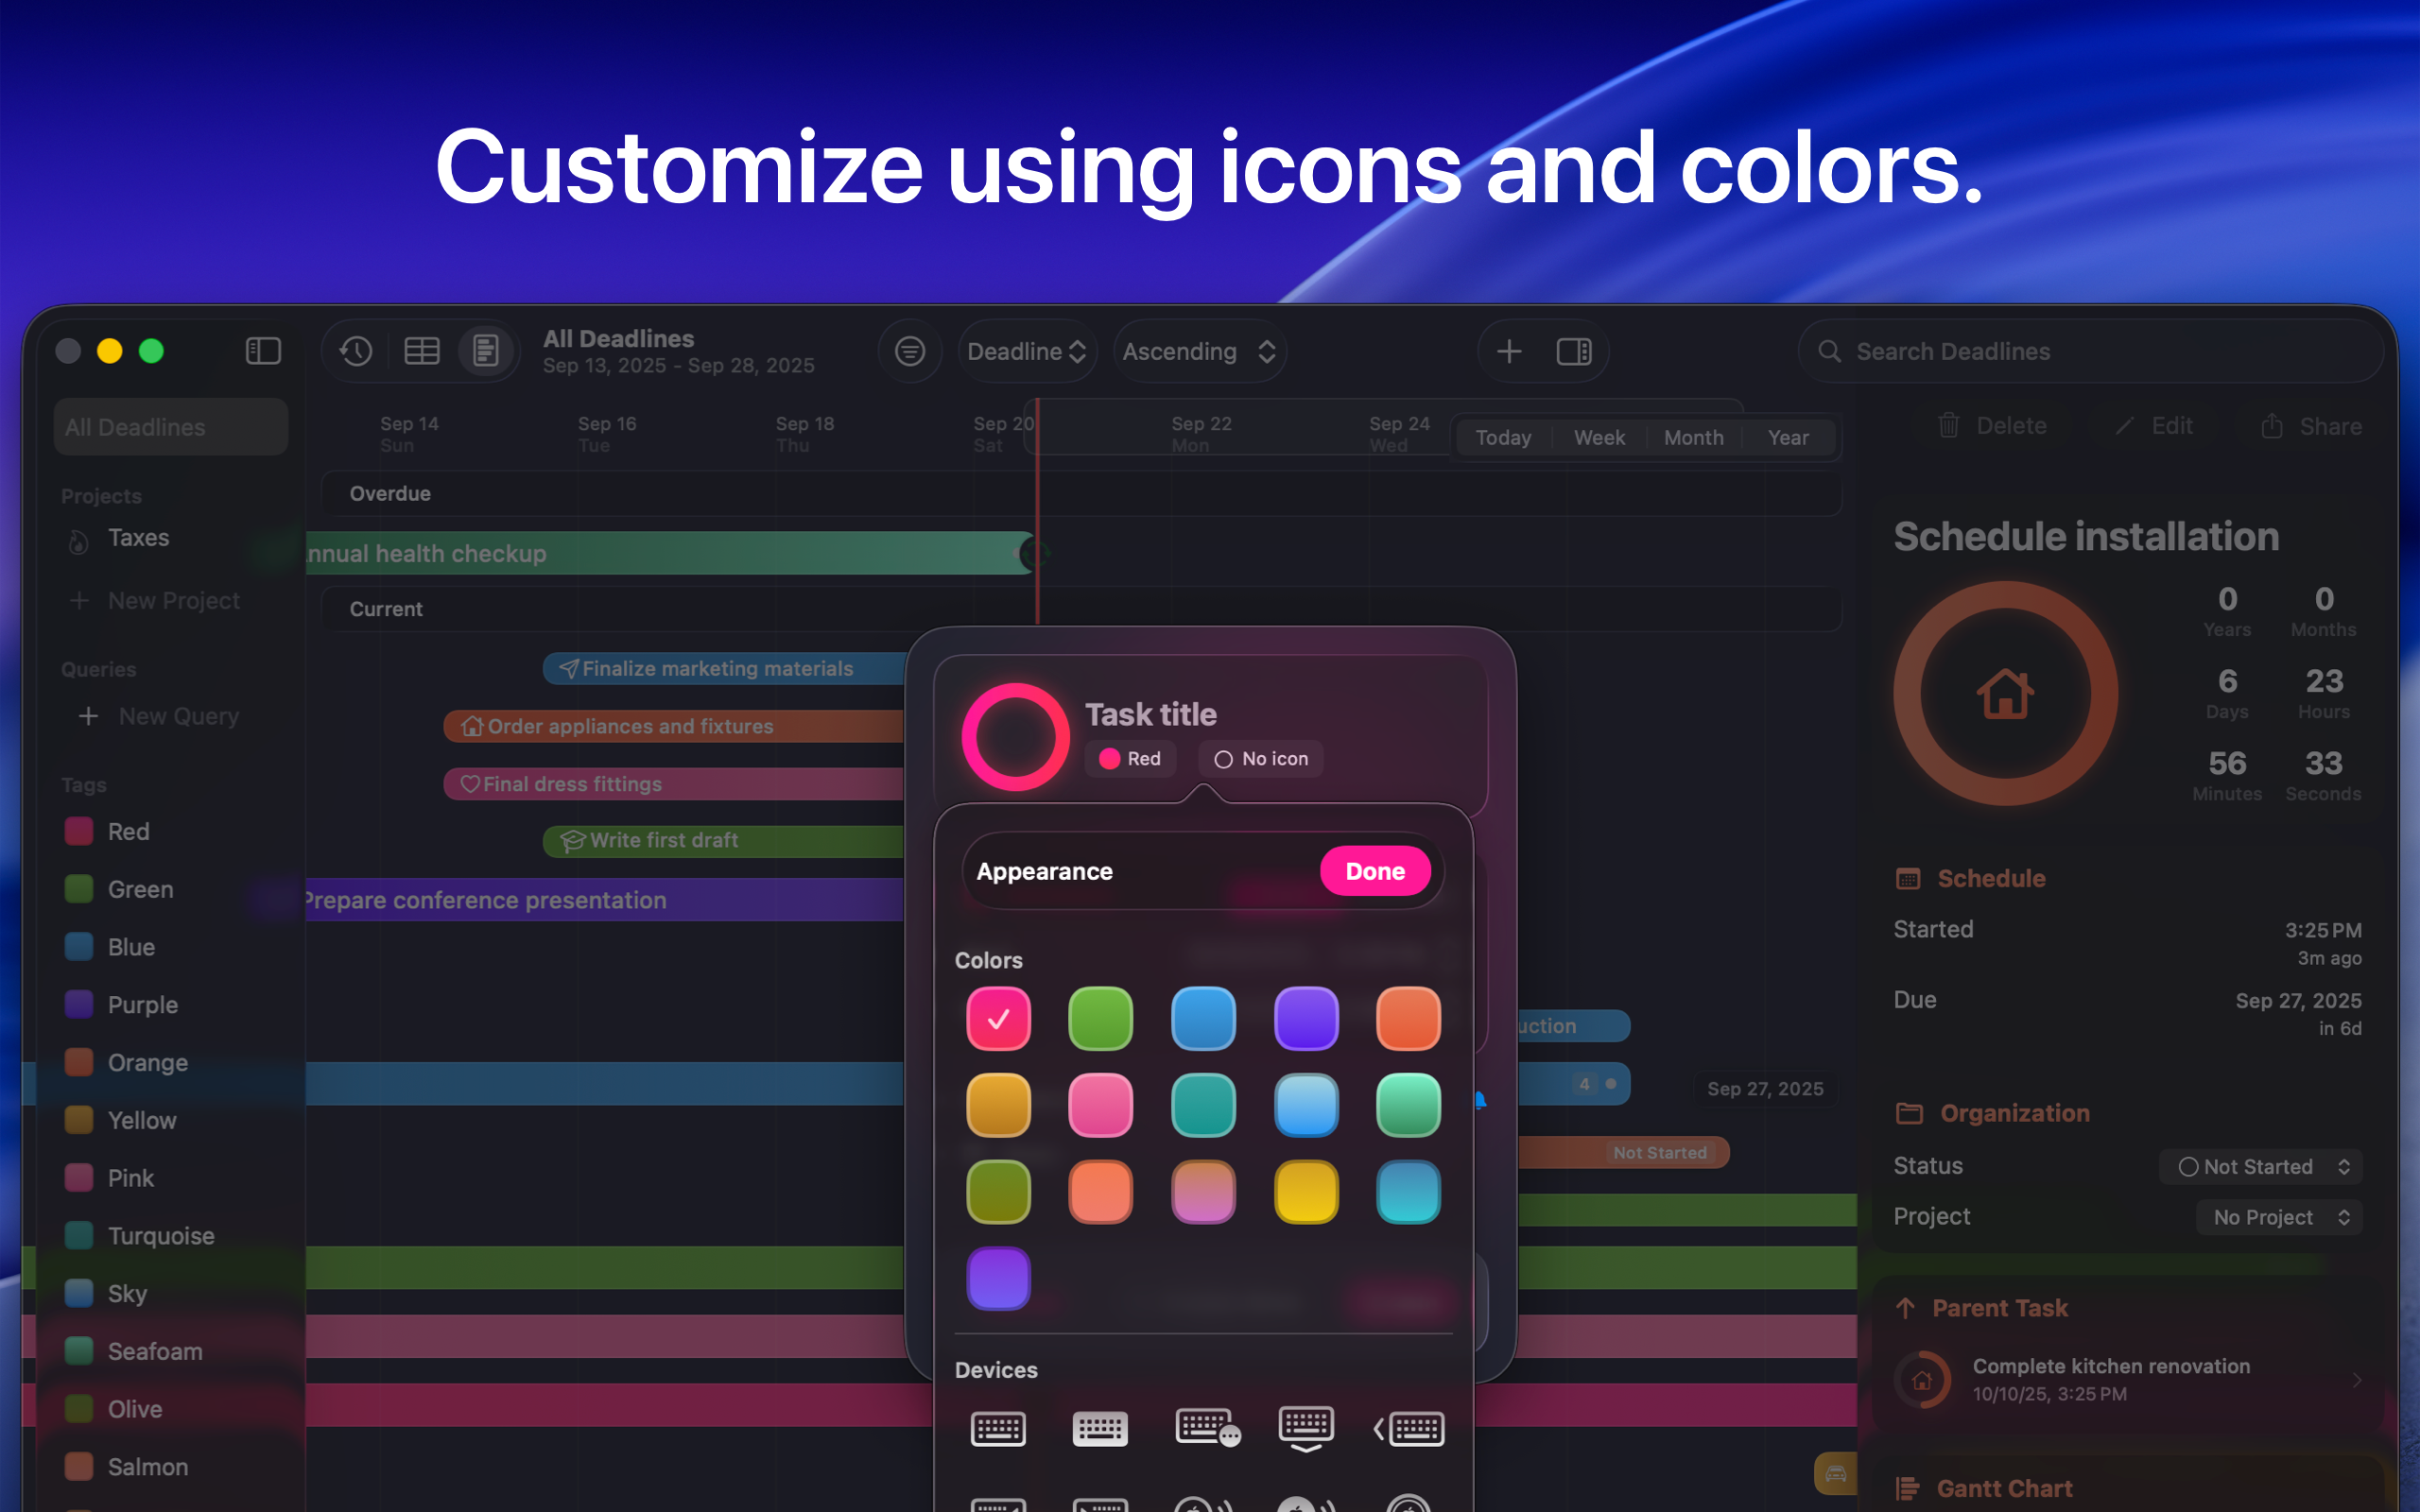Choose the keyboard with ellipsis badge icon
Image resolution: width=2420 pixels, height=1512 pixels.
(x=1207, y=1428)
